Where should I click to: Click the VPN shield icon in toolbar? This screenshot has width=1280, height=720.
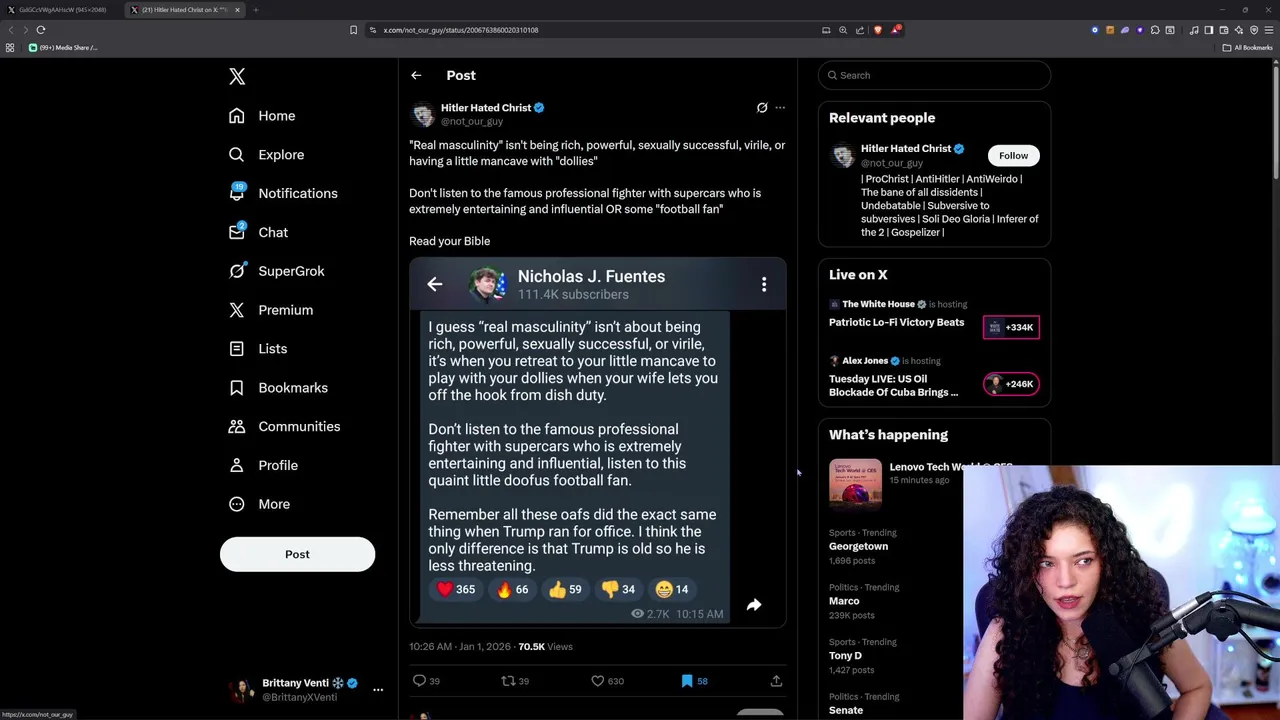(x=1254, y=30)
